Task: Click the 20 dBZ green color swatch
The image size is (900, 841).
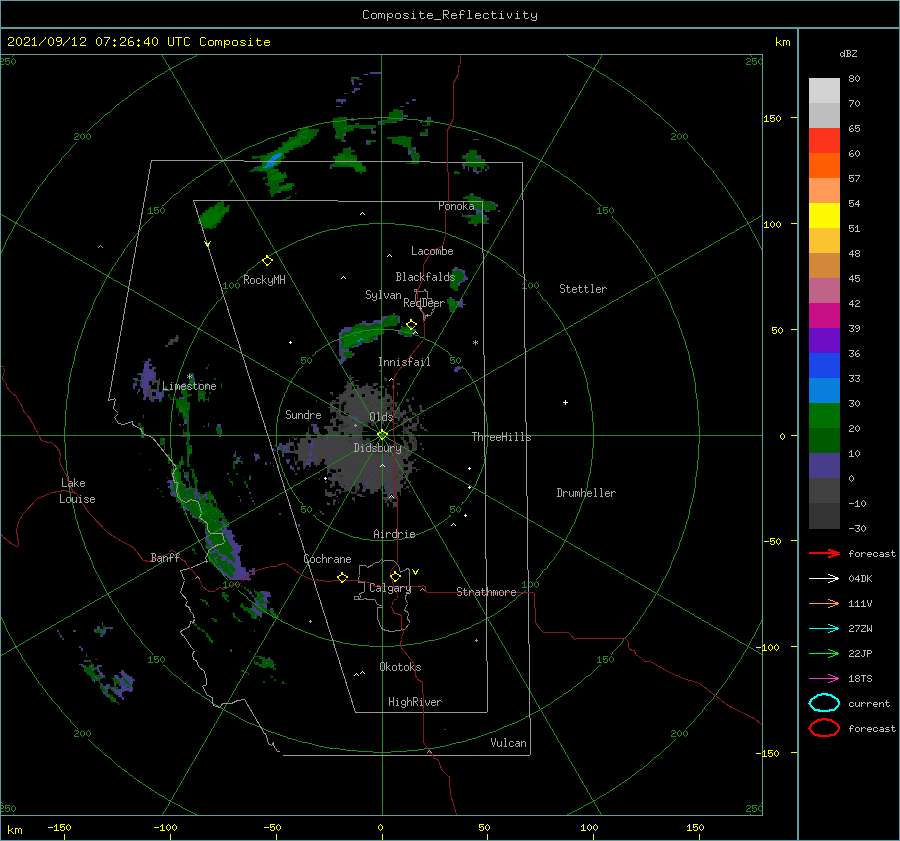Action: pos(824,415)
